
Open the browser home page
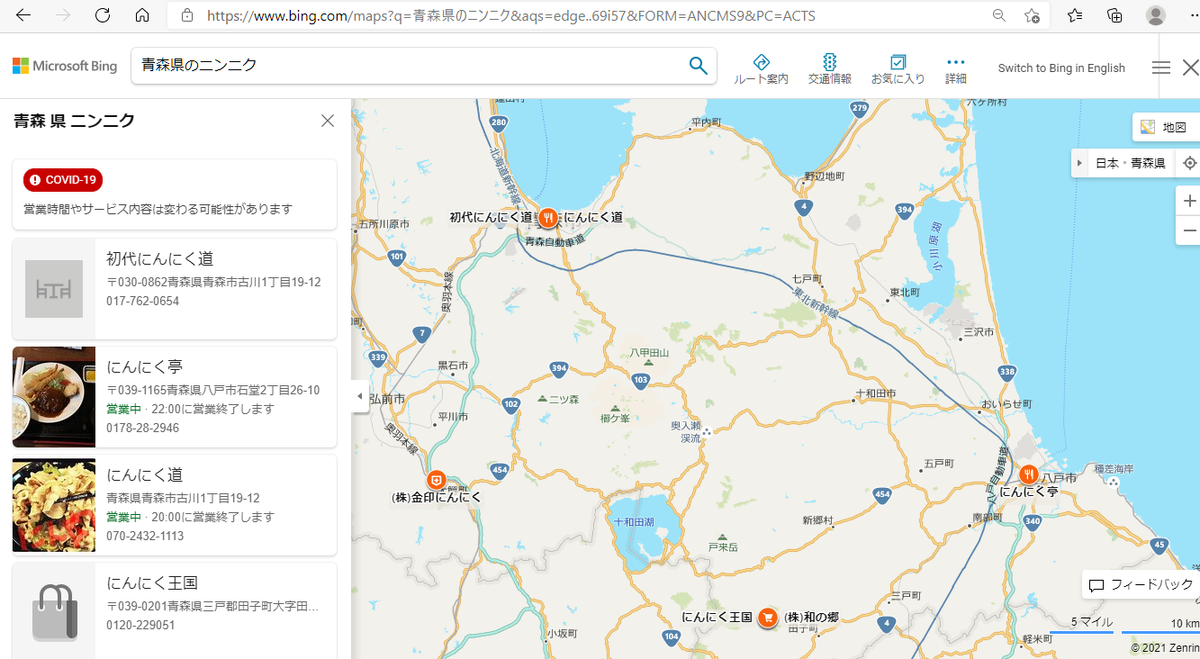pos(142,16)
